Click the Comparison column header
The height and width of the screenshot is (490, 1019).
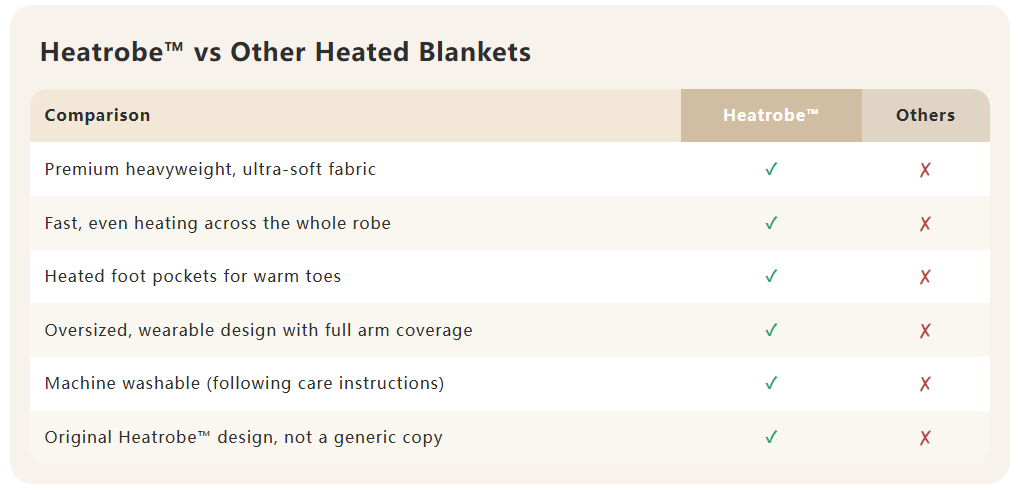click(97, 115)
